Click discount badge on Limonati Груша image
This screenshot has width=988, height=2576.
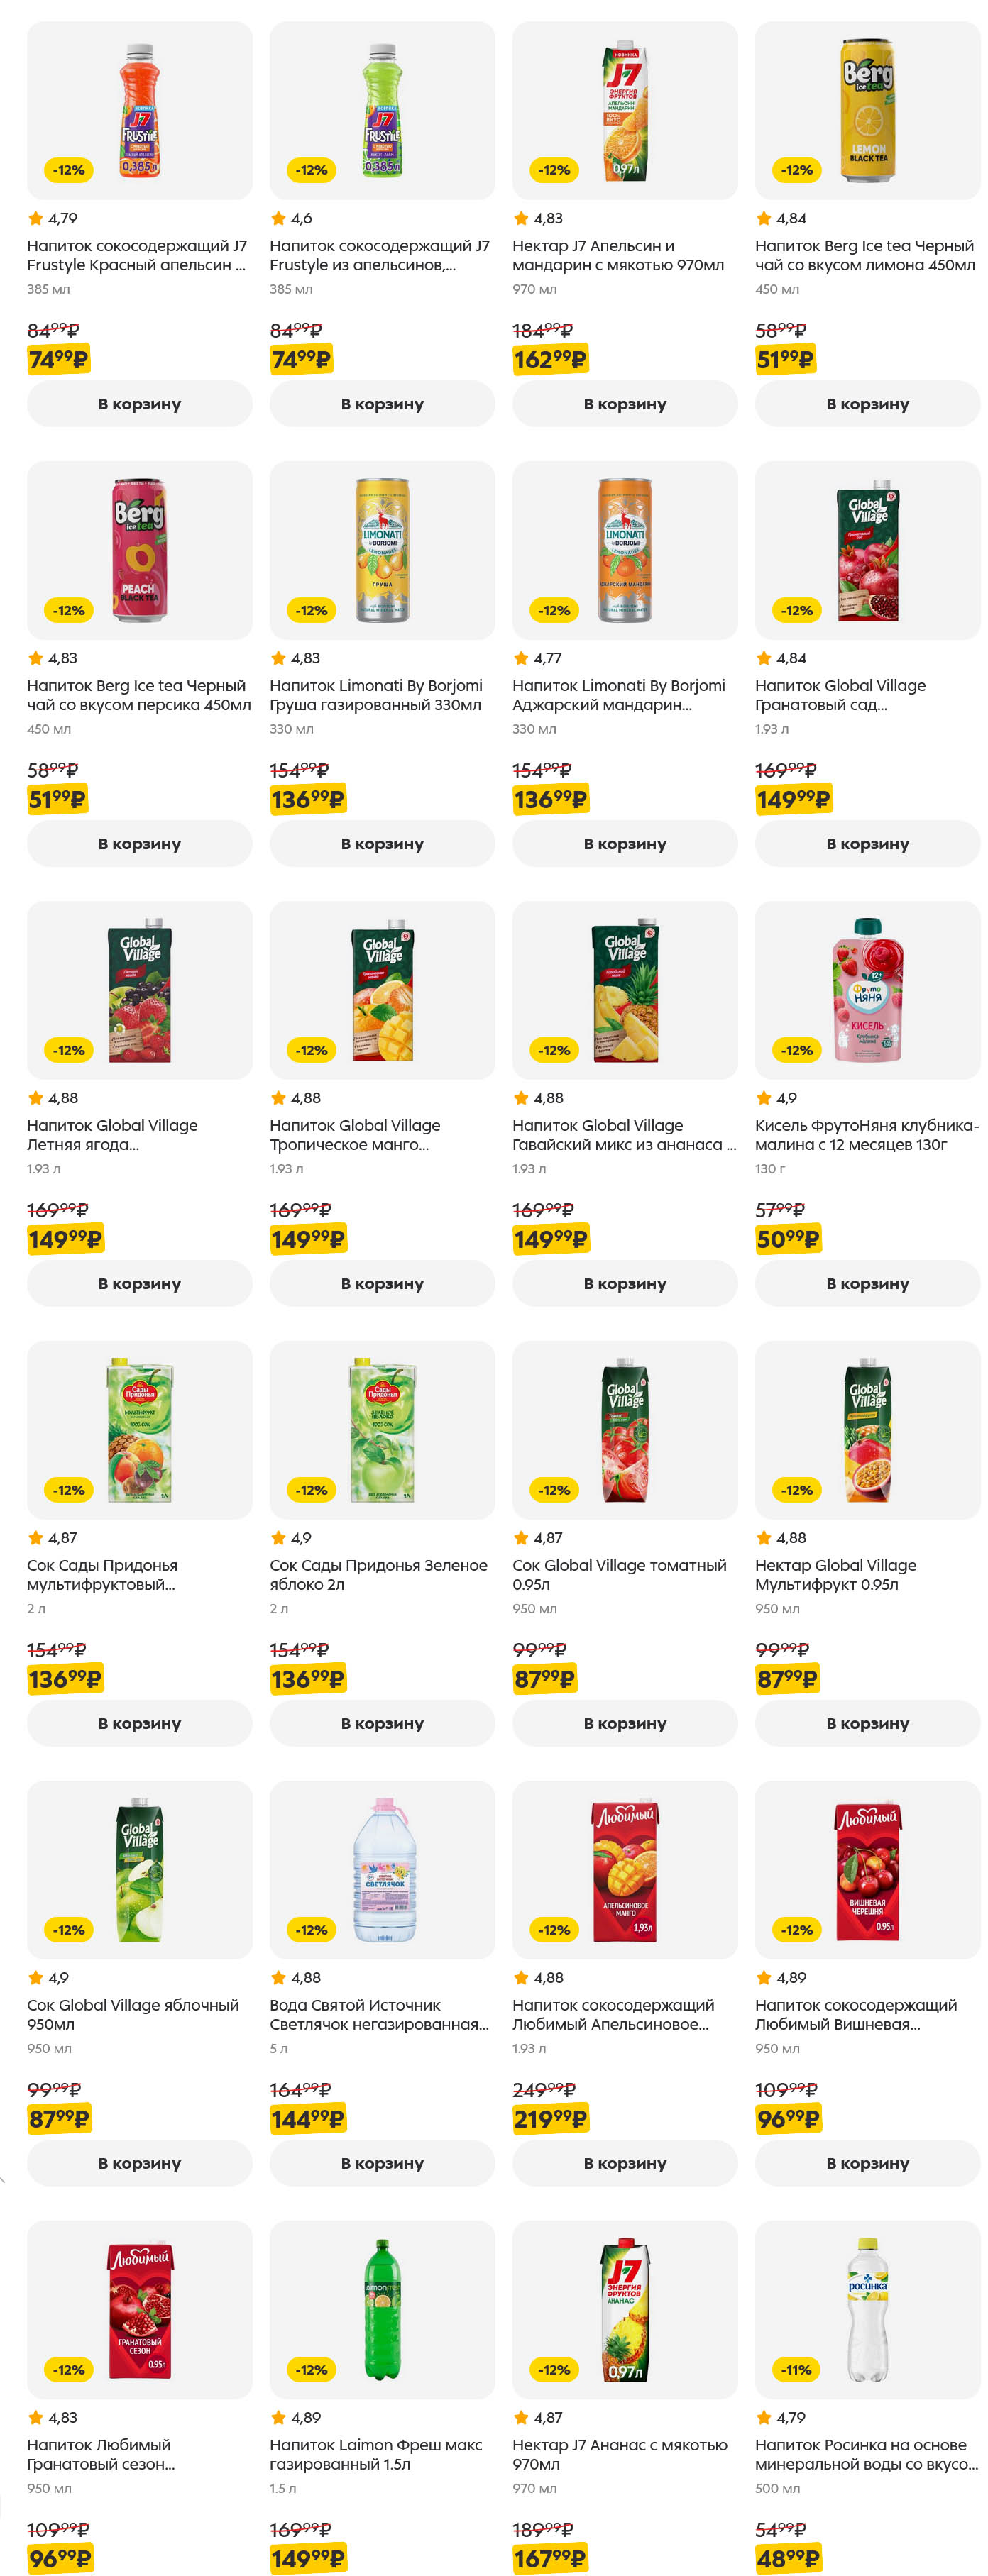click(311, 610)
